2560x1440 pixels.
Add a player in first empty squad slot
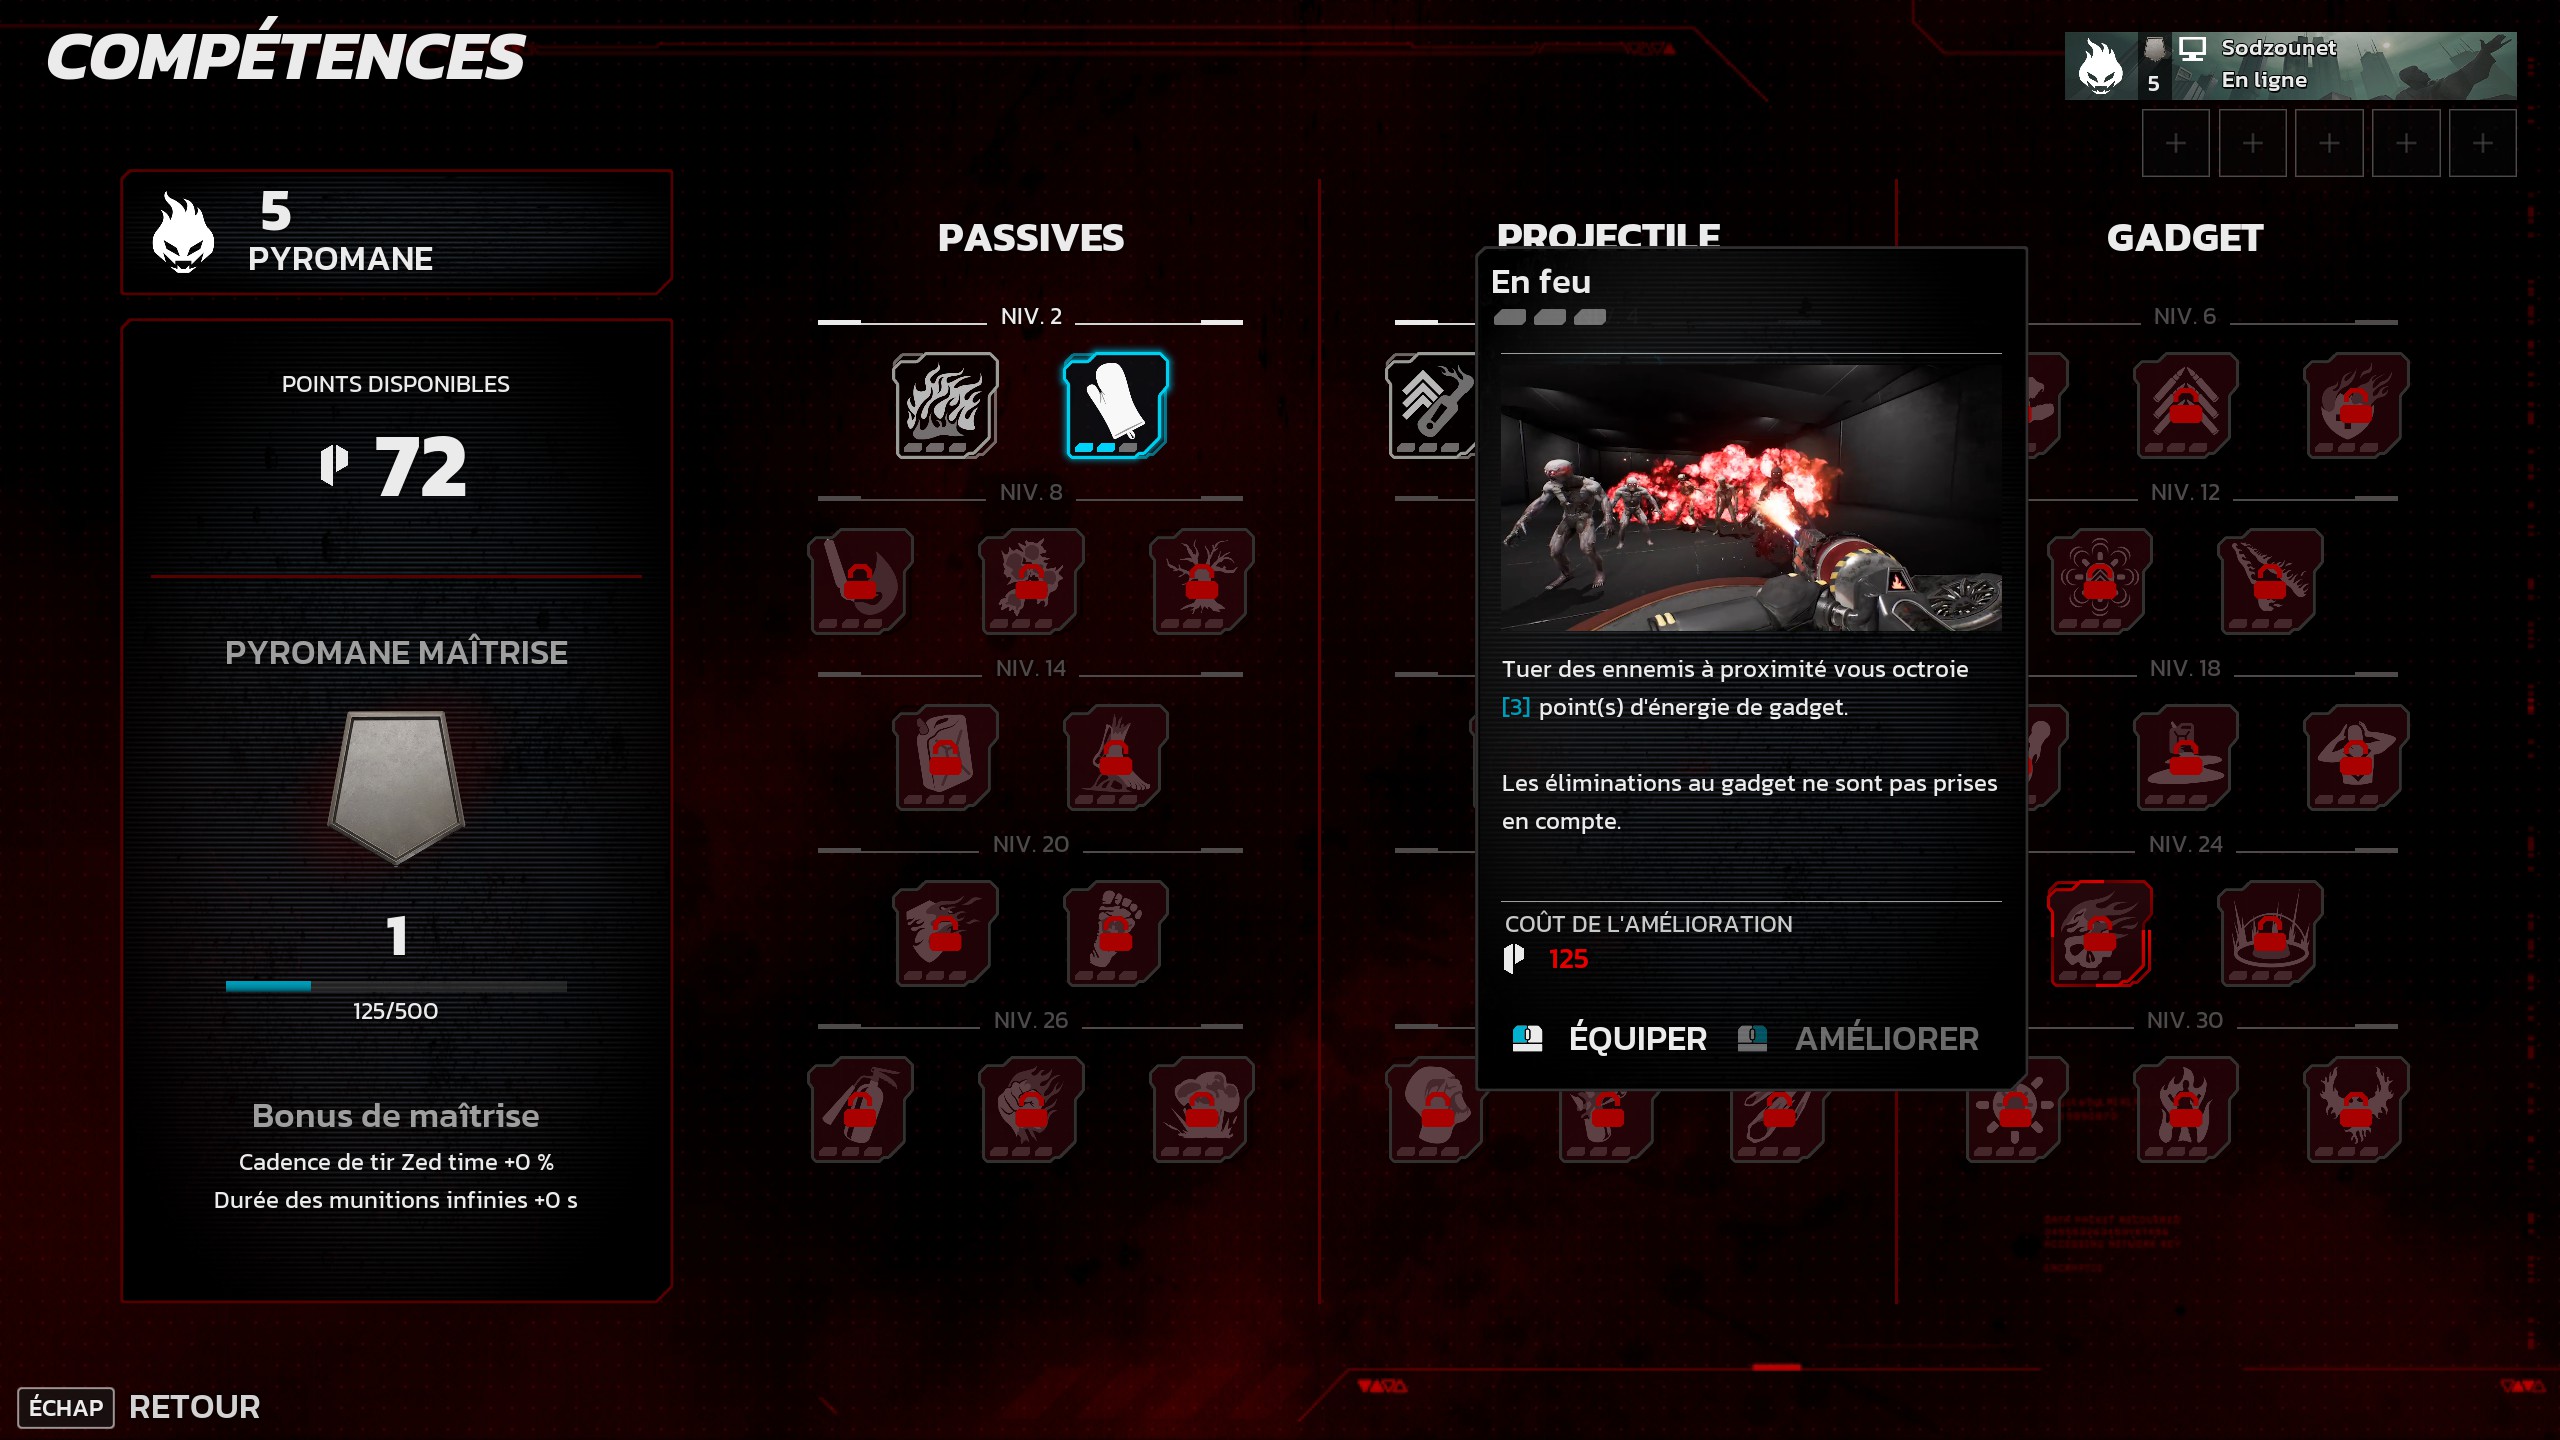[2175, 143]
